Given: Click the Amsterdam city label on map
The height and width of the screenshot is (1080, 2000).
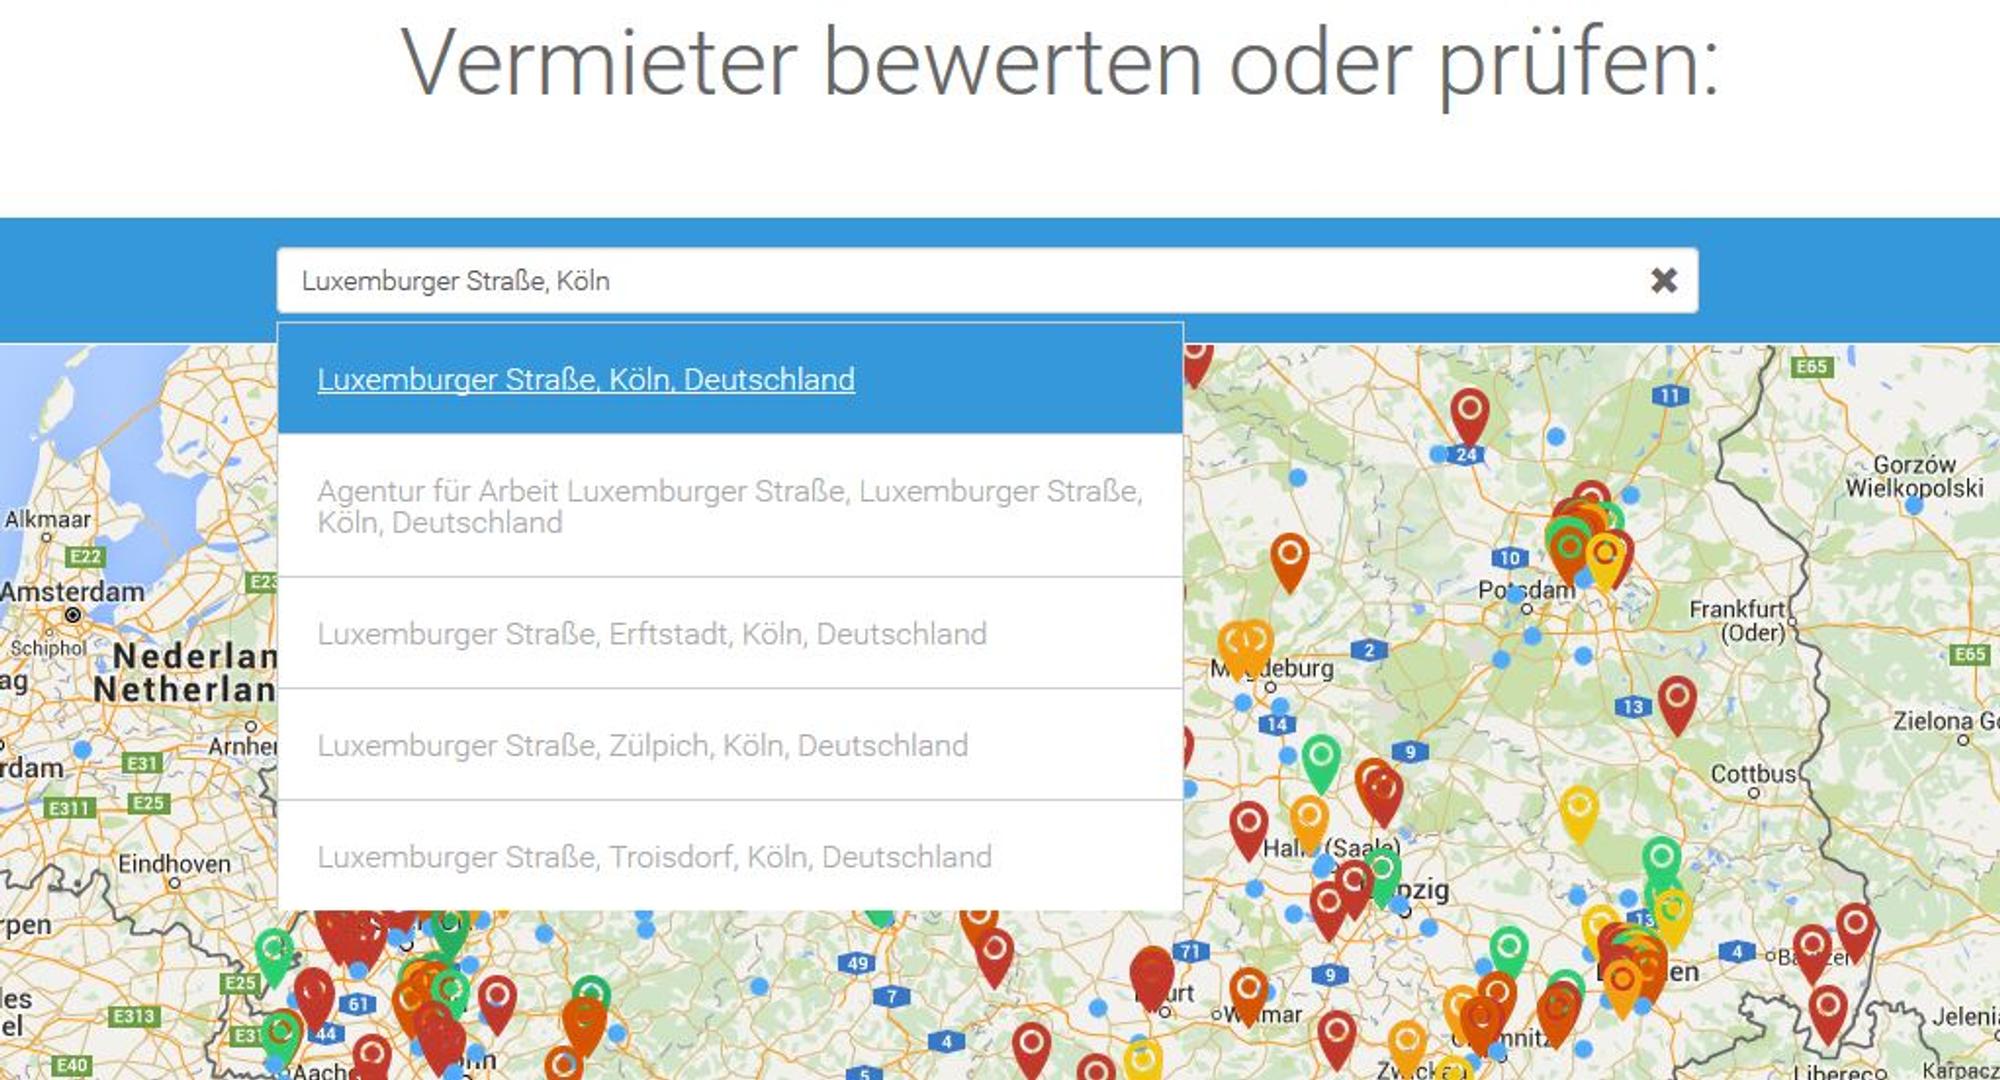Looking at the screenshot, I should (72, 592).
